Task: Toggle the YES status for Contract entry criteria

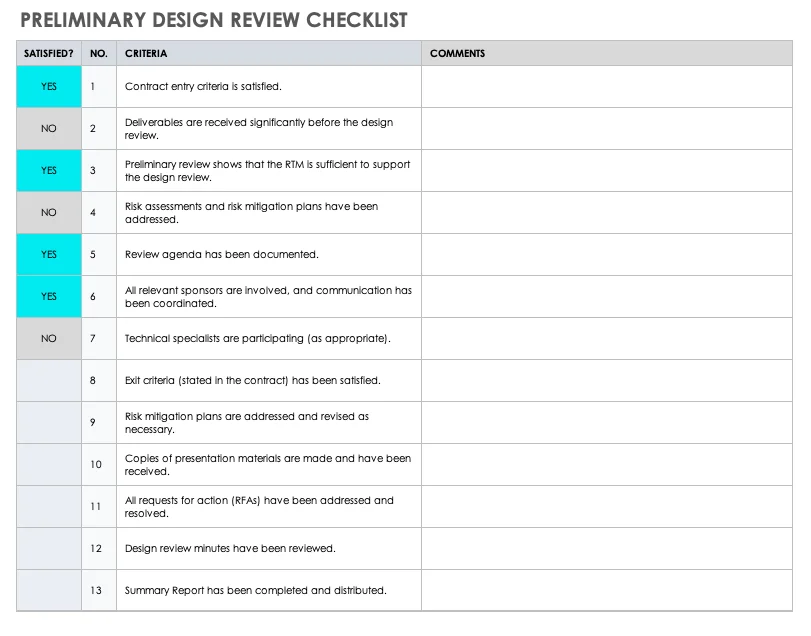Action: pos(48,87)
